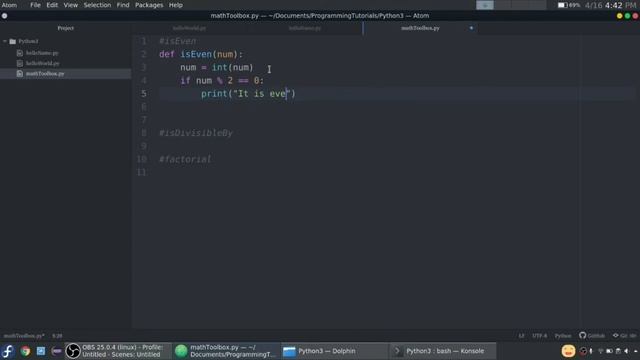
Task: Switch to the Python3 — Dolphin window
Action: pos(334,351)
